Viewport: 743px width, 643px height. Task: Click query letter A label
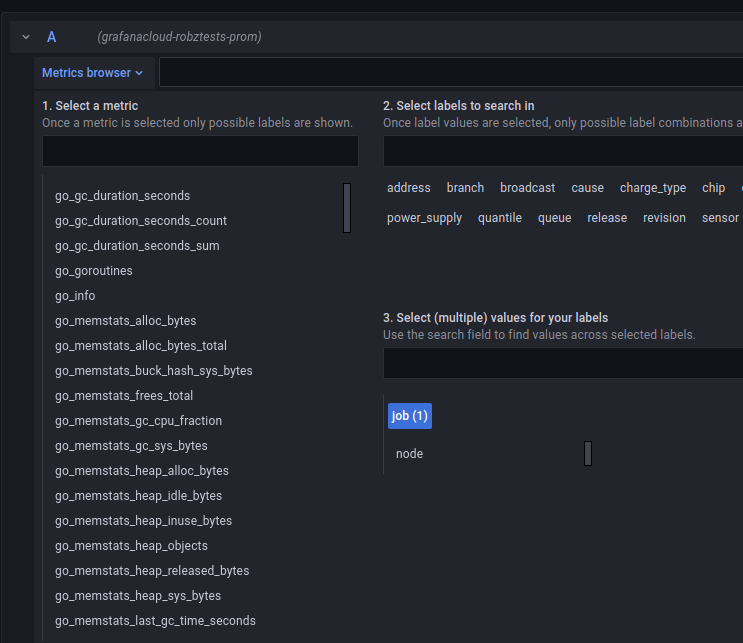pos(52,37)
